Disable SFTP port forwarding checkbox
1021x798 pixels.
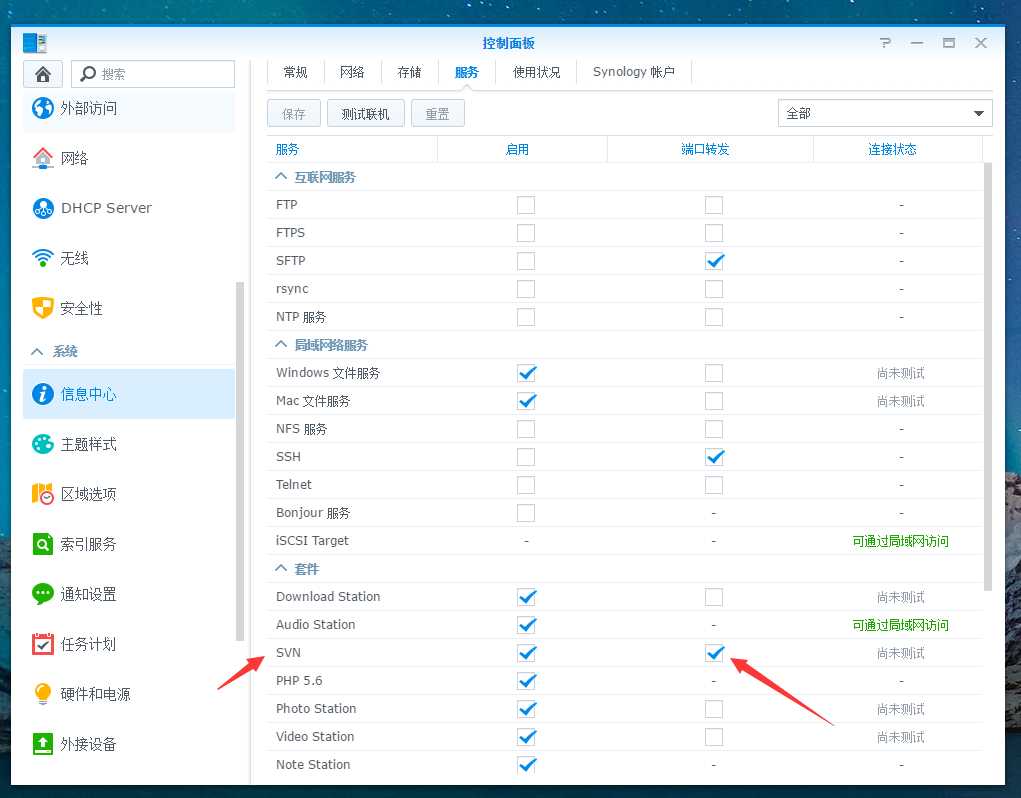tap(714, 261)
